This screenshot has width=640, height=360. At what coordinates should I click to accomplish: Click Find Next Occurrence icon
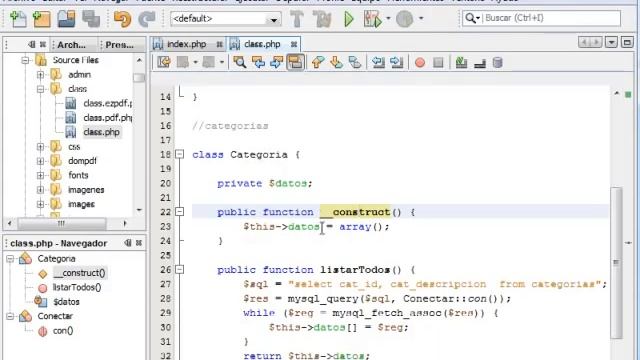(x=277, y=62)
